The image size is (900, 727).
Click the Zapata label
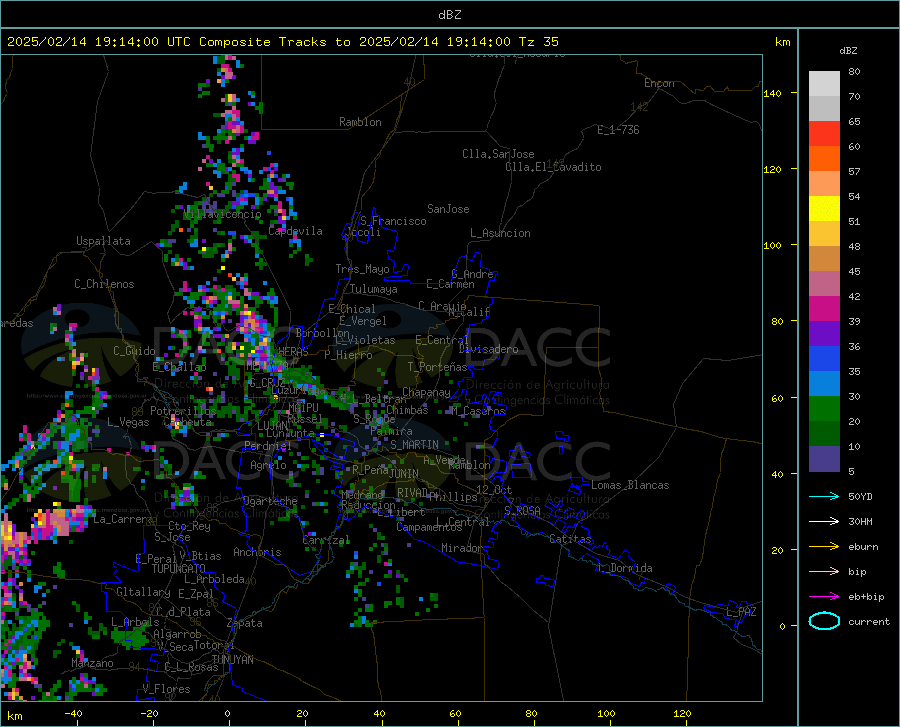[245, 623]
